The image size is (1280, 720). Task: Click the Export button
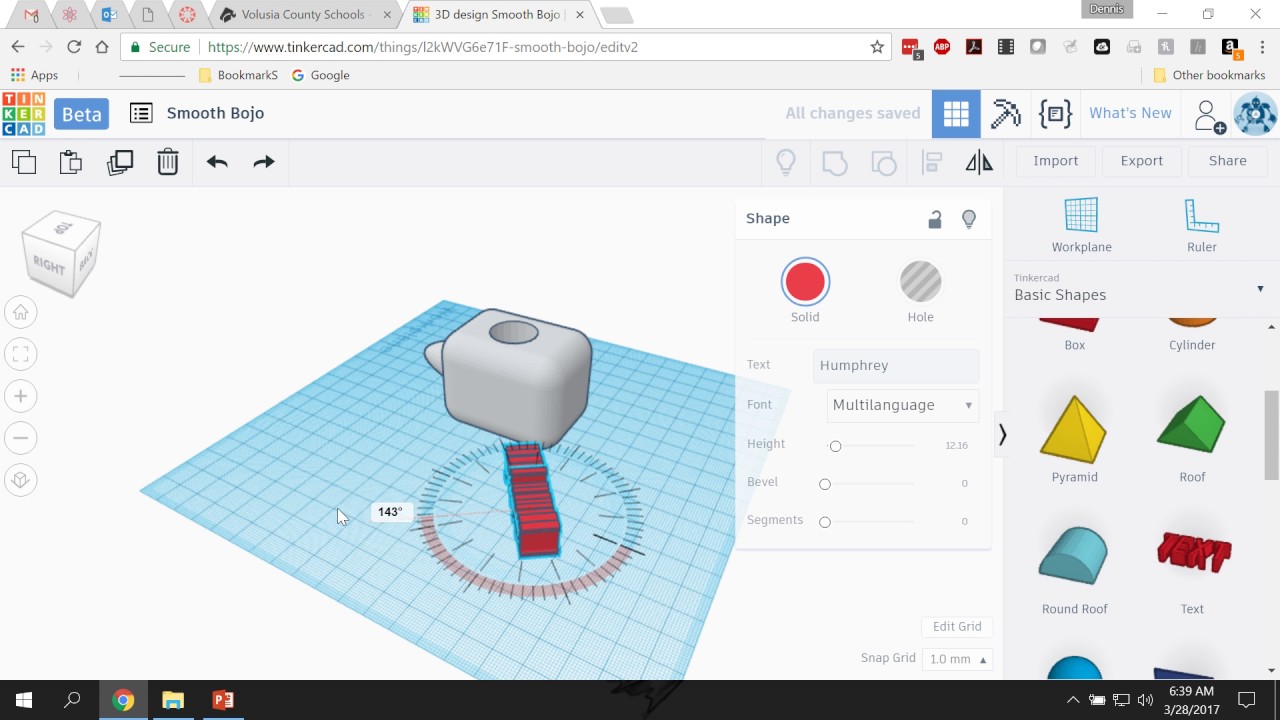[x=1141, y=161]
